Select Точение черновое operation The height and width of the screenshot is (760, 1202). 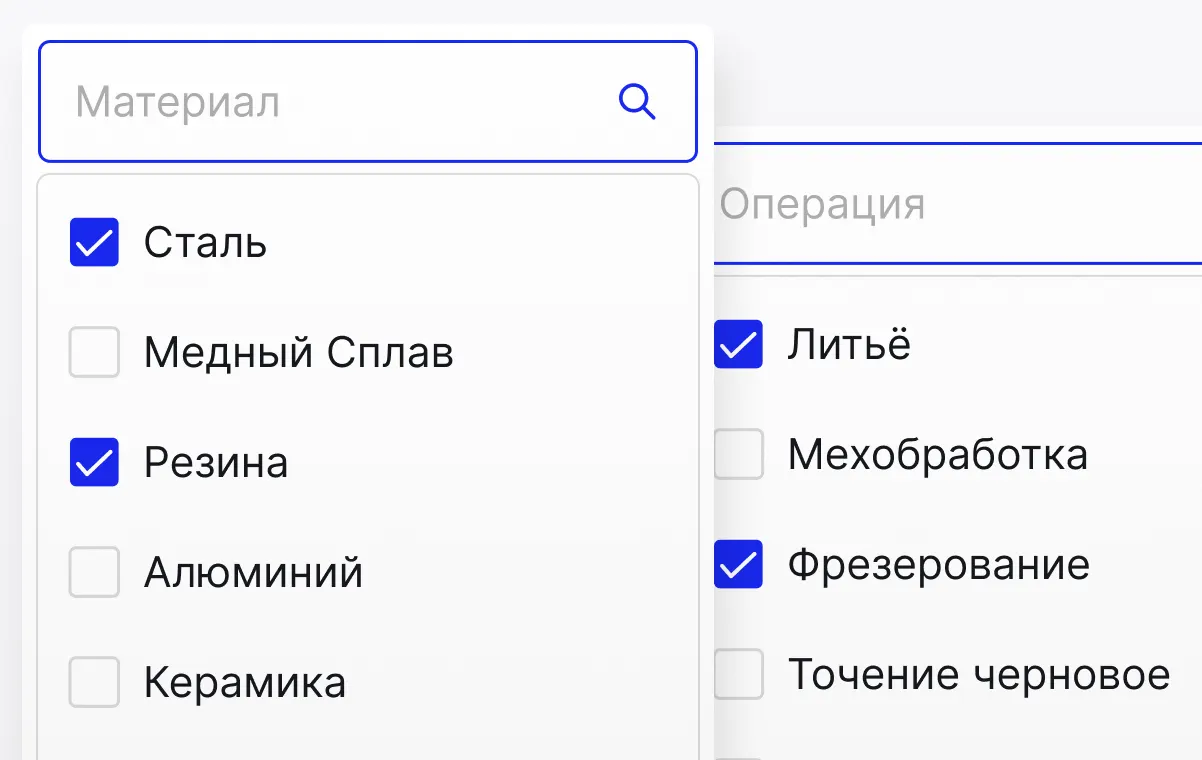pos(738,674)
